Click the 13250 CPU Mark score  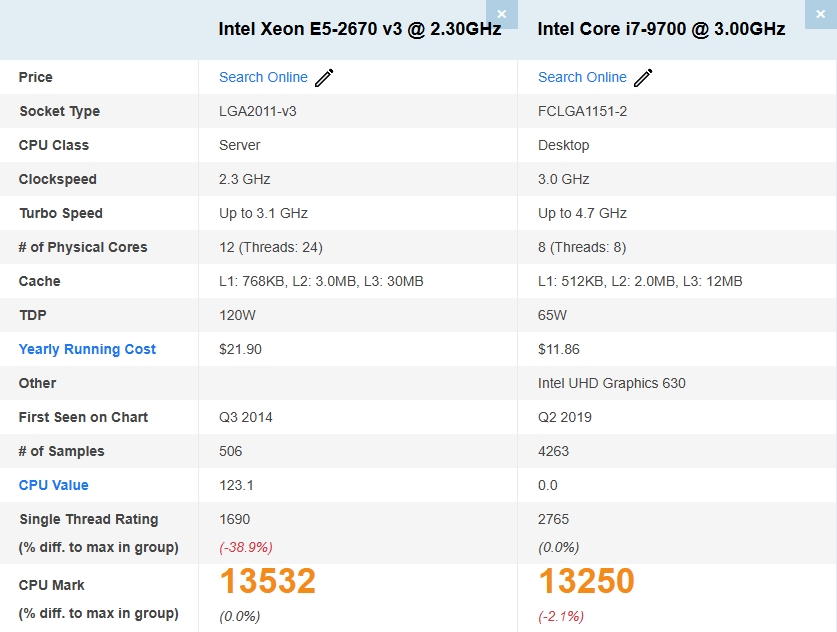[587, 581]
